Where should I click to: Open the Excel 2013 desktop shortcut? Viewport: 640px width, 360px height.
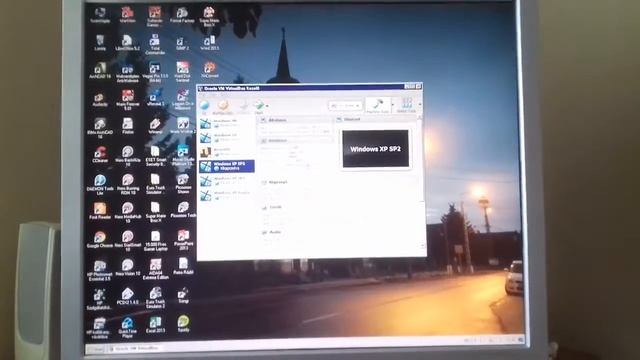(155, 325)
